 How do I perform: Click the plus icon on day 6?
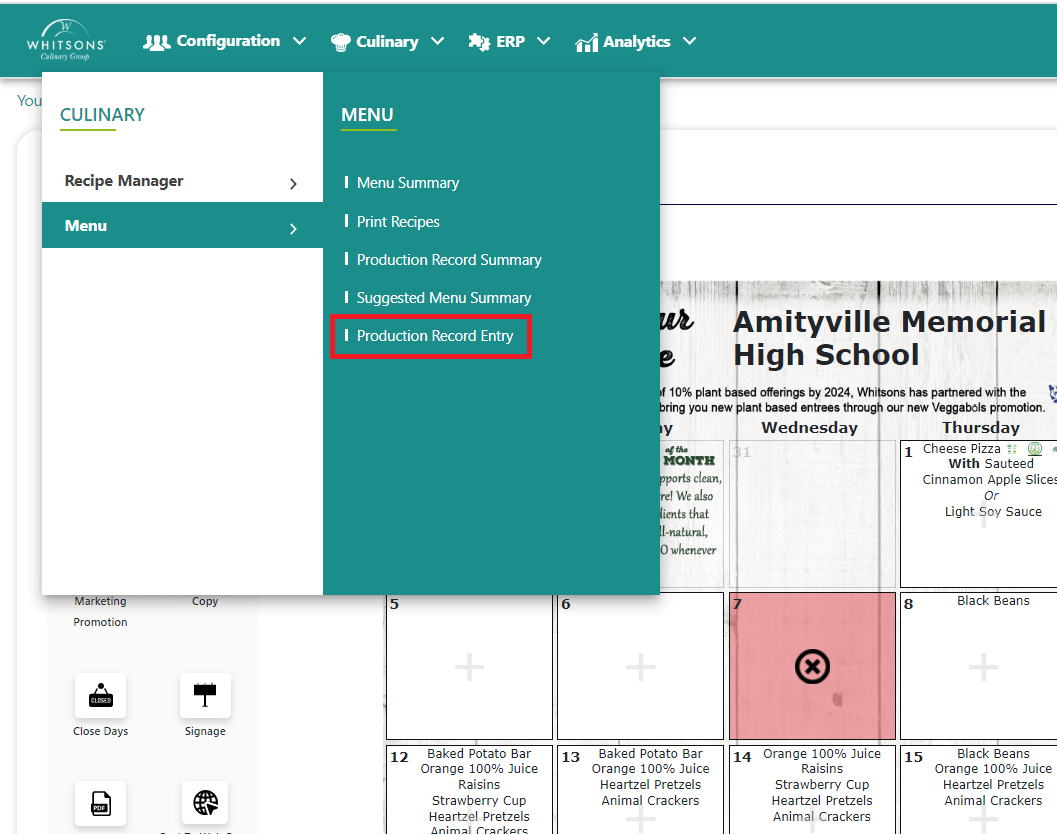click(x=640, y=667)
